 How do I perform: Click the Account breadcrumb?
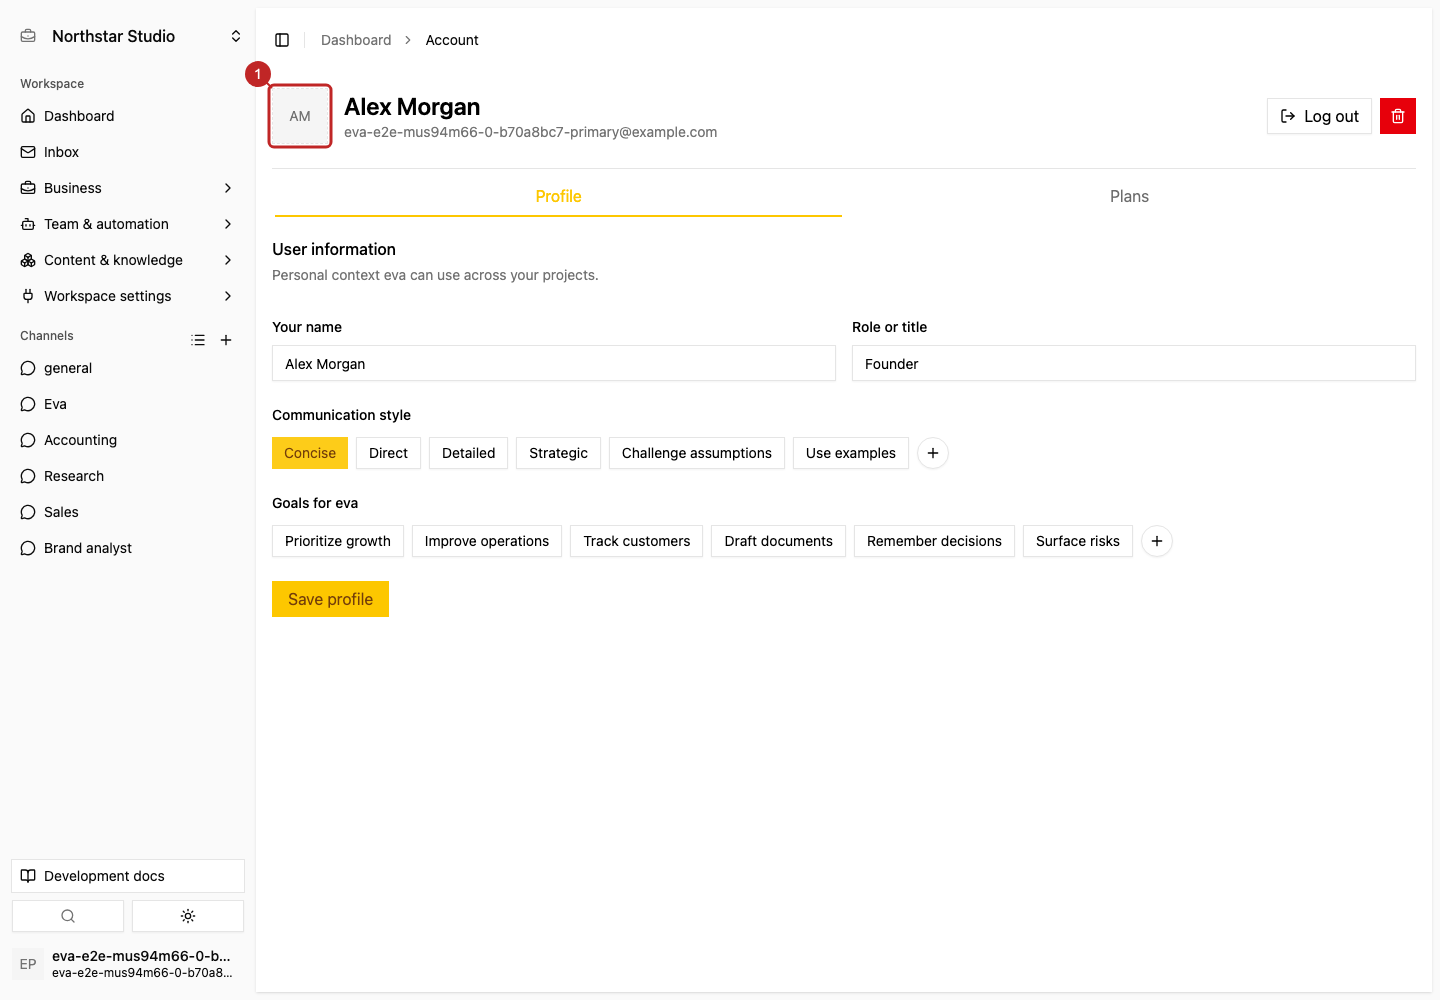point(452,40)
